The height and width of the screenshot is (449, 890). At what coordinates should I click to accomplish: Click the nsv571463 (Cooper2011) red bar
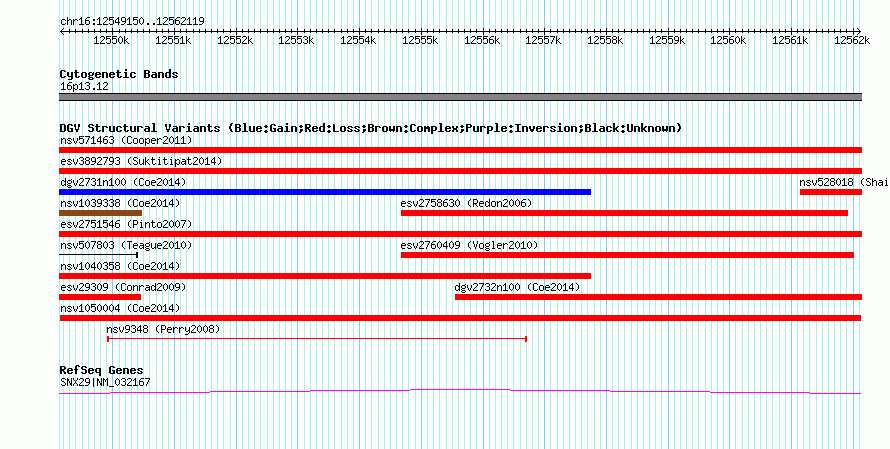click(460, 150)
